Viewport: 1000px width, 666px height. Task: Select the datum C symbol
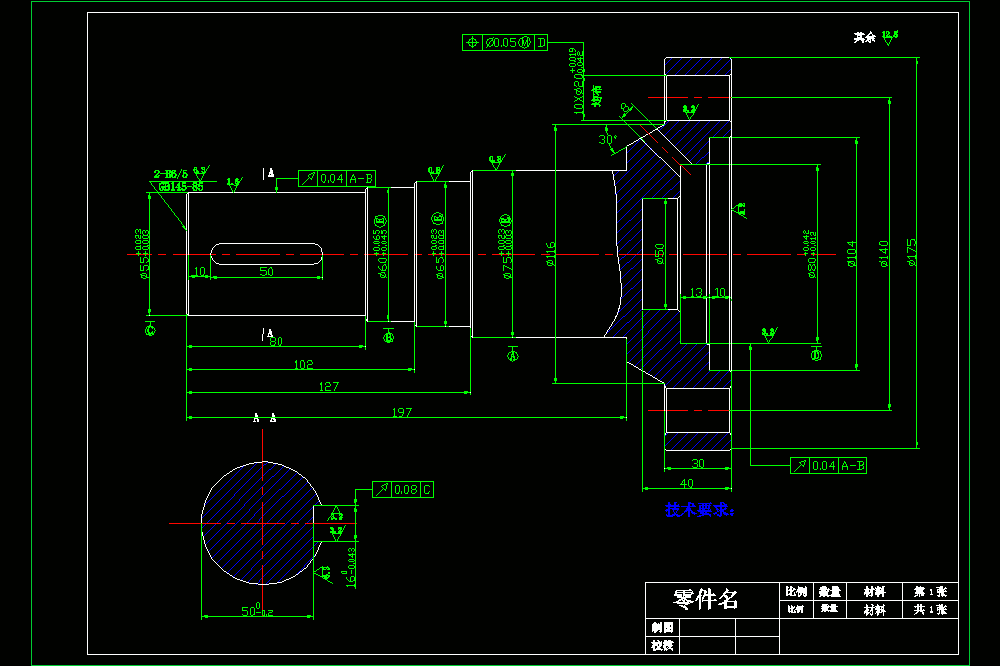point(151,329)
